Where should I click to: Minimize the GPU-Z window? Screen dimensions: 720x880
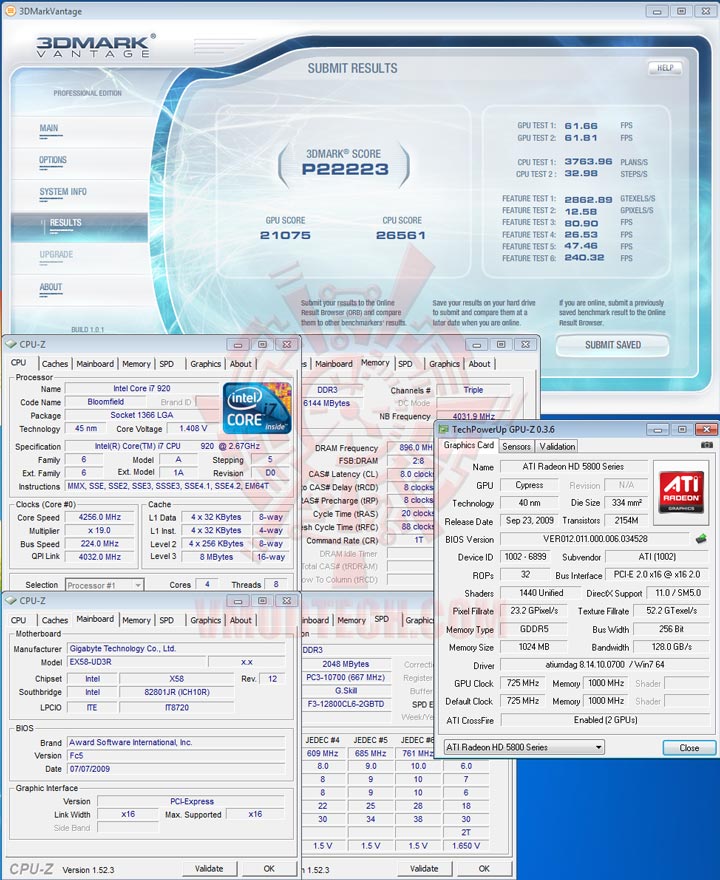(x=657, y=429)
